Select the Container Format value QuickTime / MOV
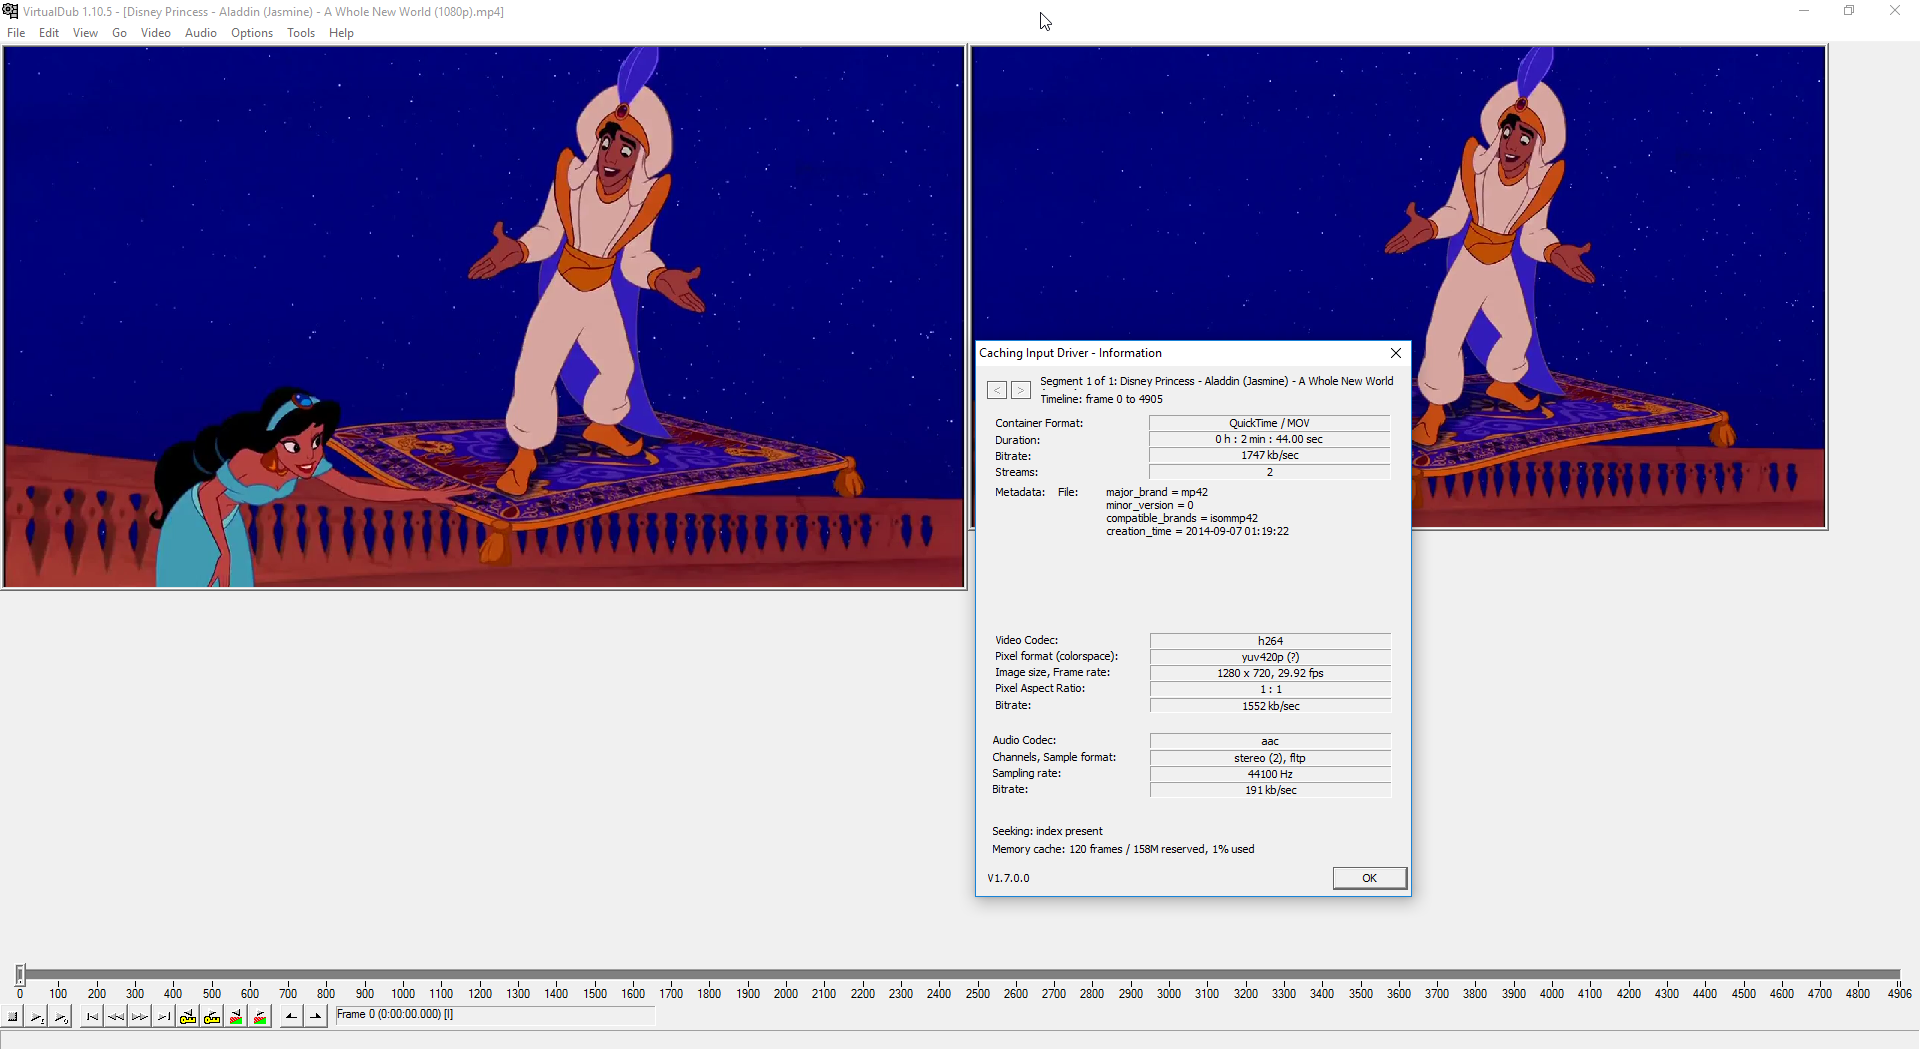Viewport: 1920px width, 1050px height. pyautogui.click(x=1269, y=423)
